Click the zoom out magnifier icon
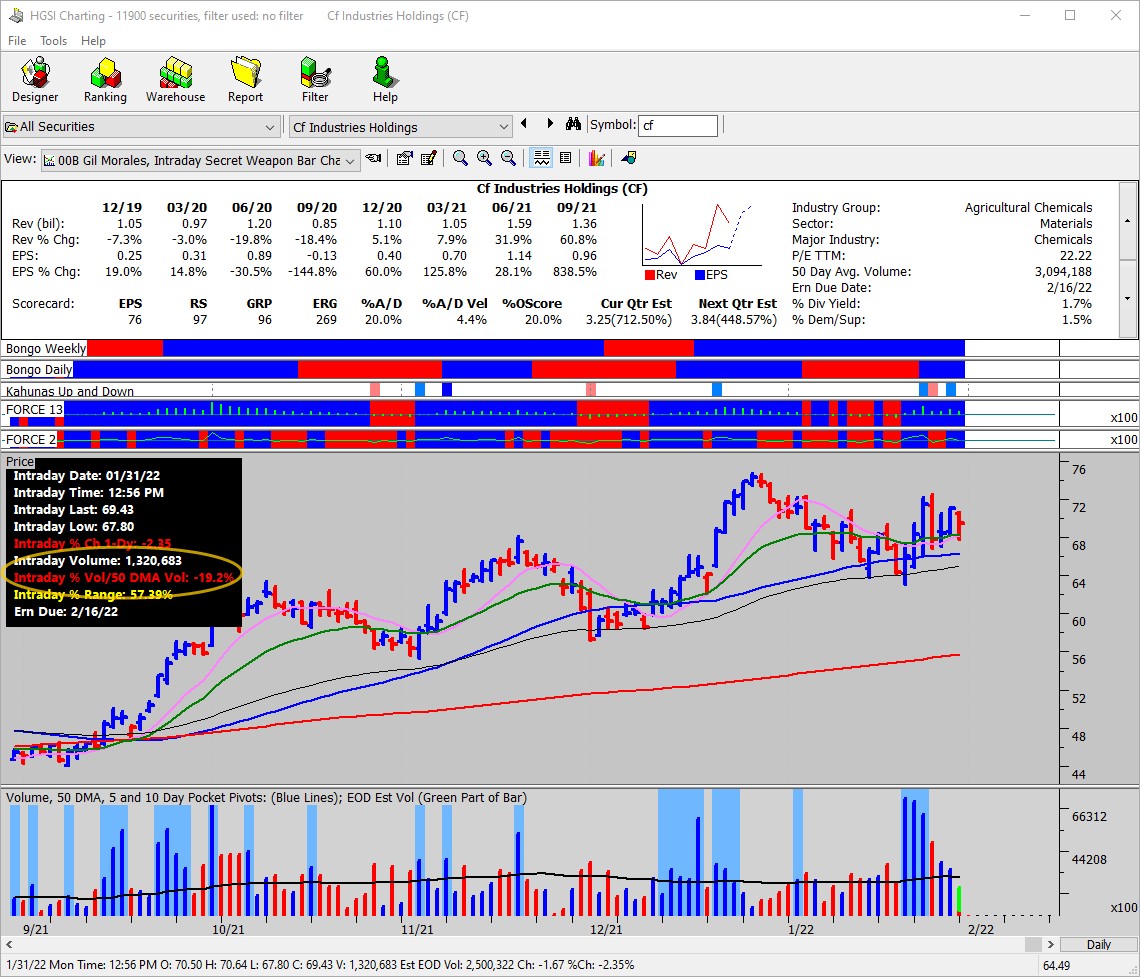1140x977 pixels. (x=508, y=158)
